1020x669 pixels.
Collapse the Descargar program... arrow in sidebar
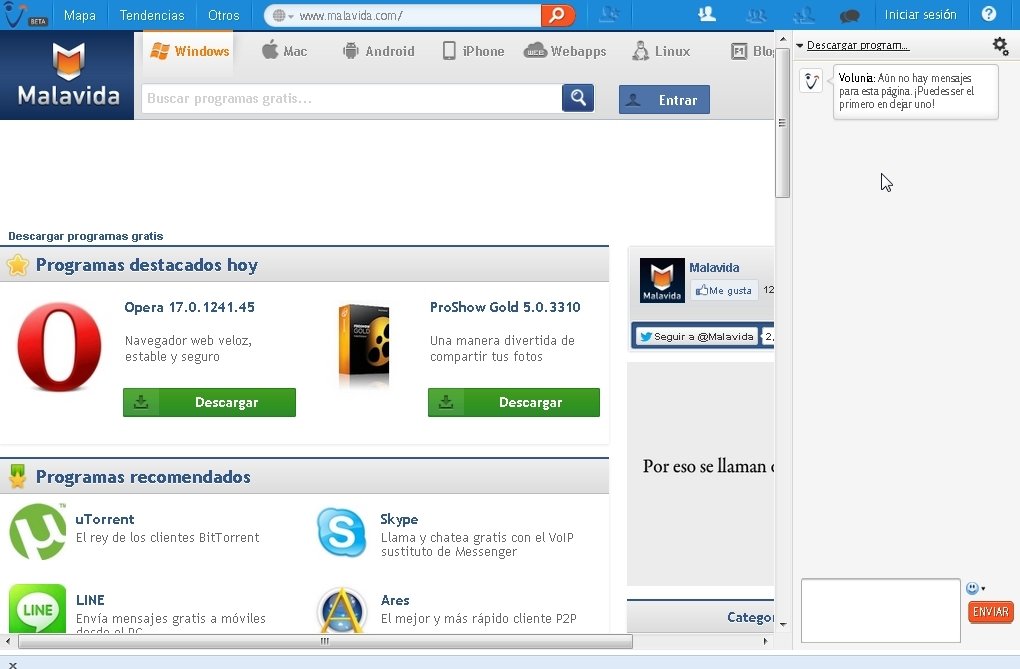coord(799,46)
